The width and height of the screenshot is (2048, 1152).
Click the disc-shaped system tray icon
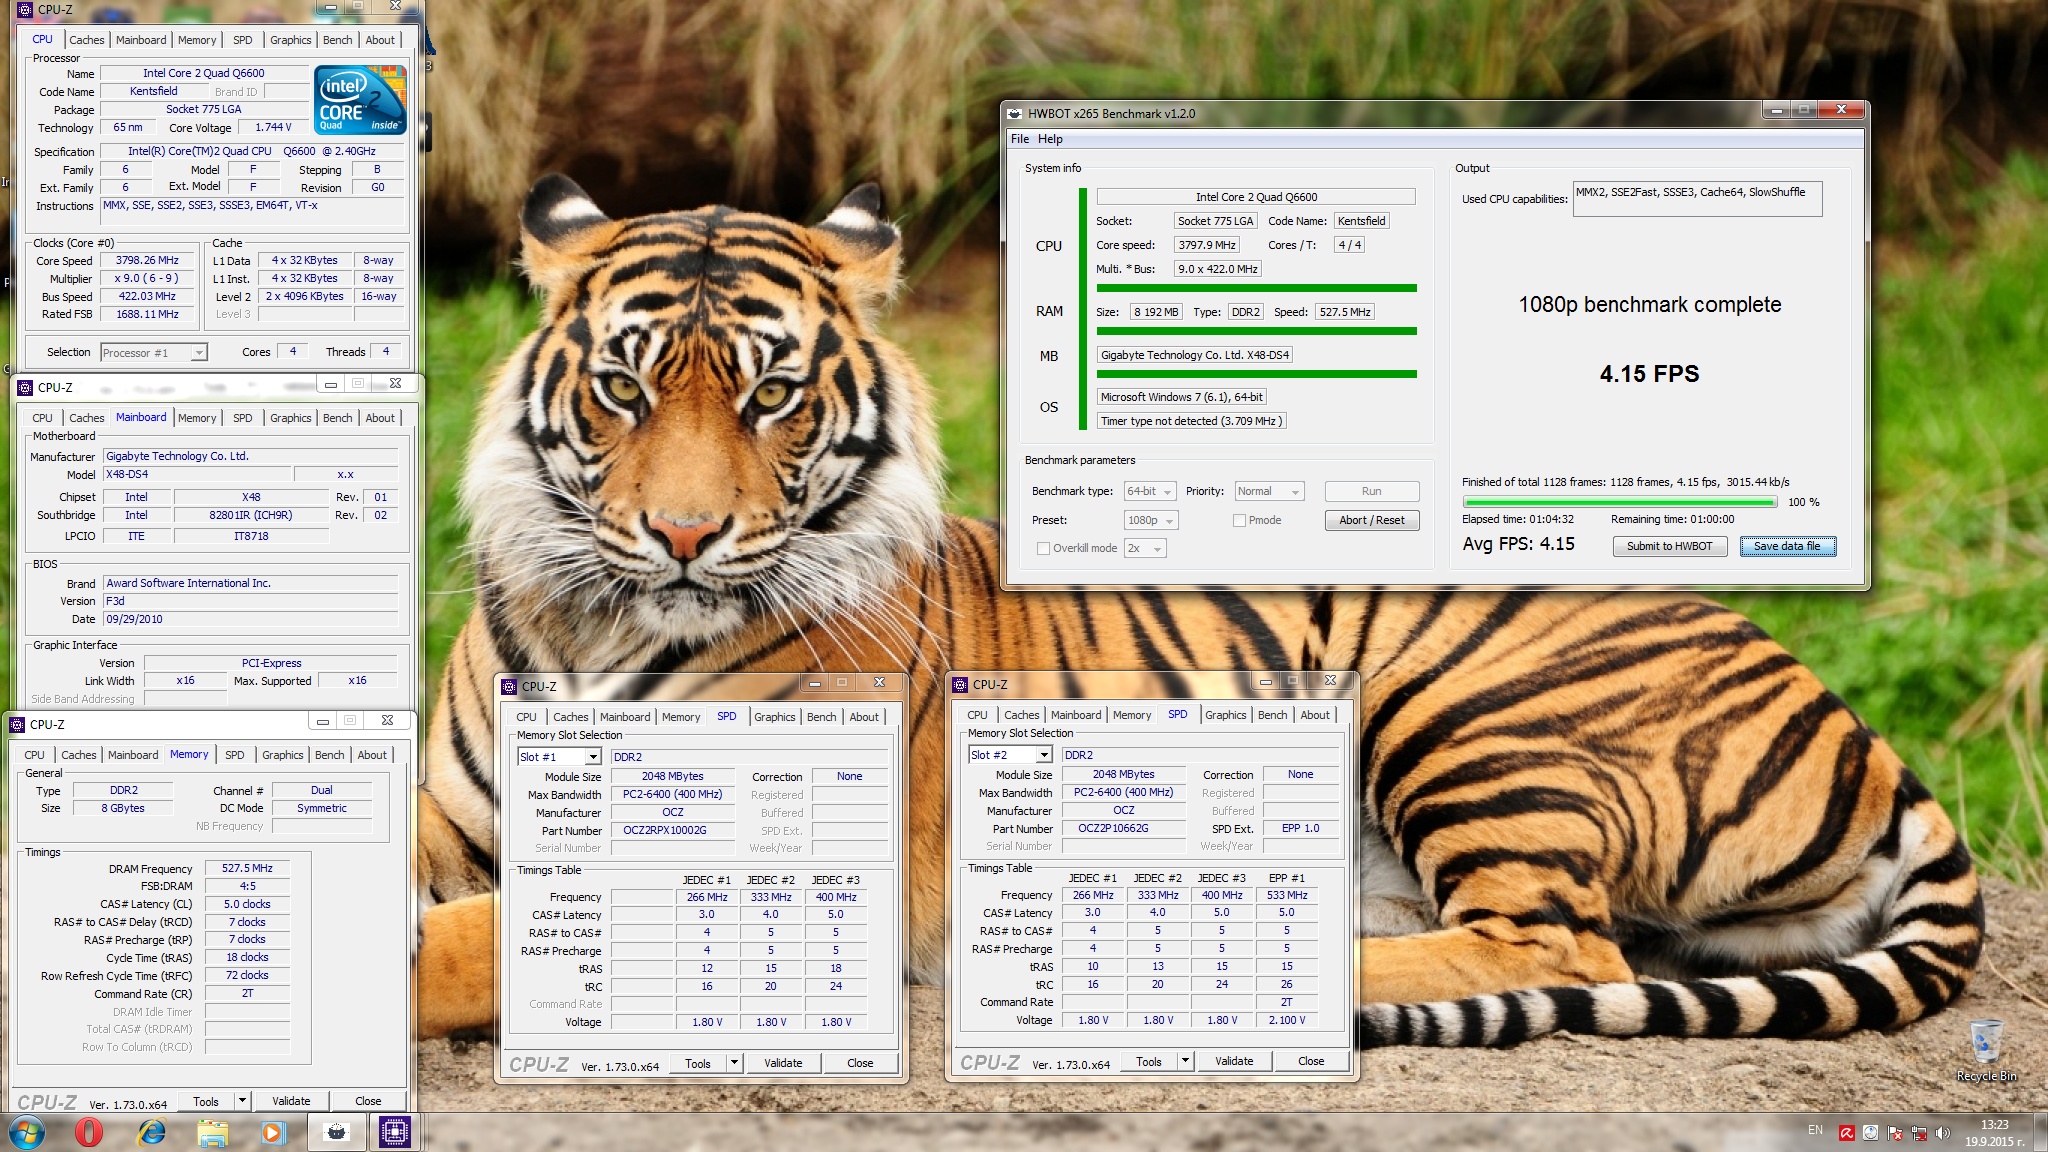coord(1870,1133)
